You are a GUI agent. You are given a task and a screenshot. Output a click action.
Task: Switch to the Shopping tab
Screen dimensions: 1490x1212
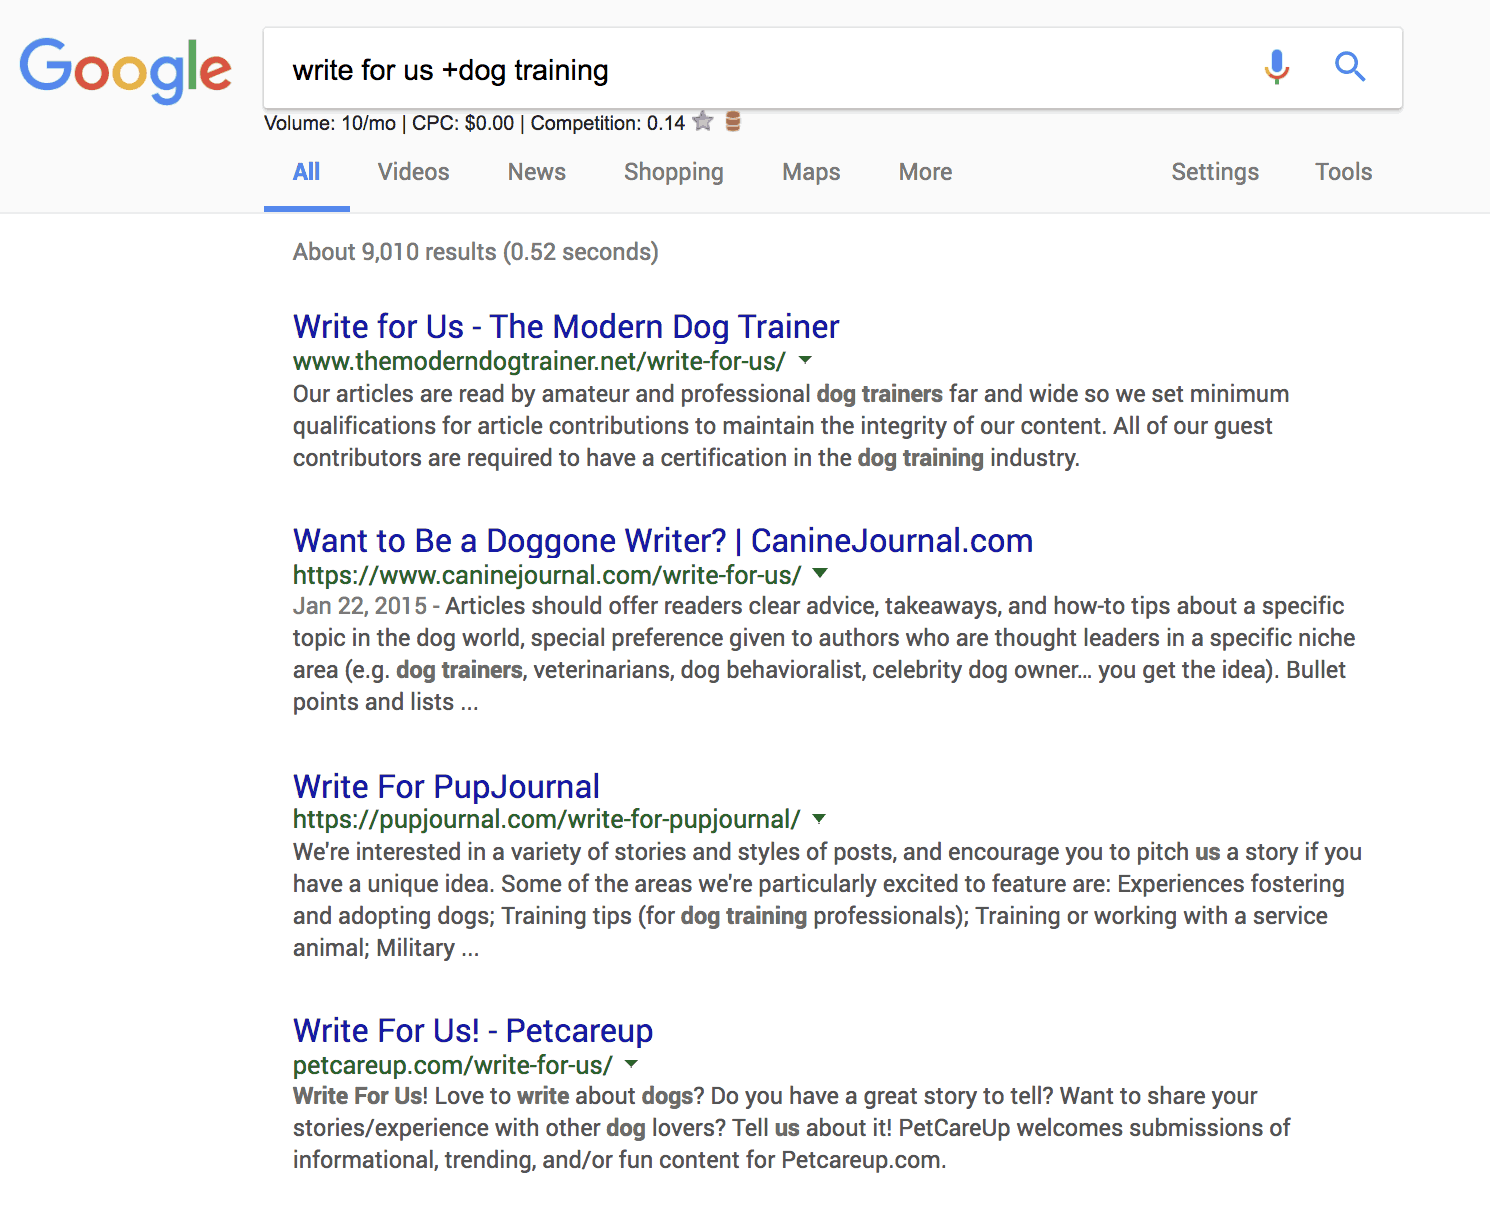click(673, 172)
